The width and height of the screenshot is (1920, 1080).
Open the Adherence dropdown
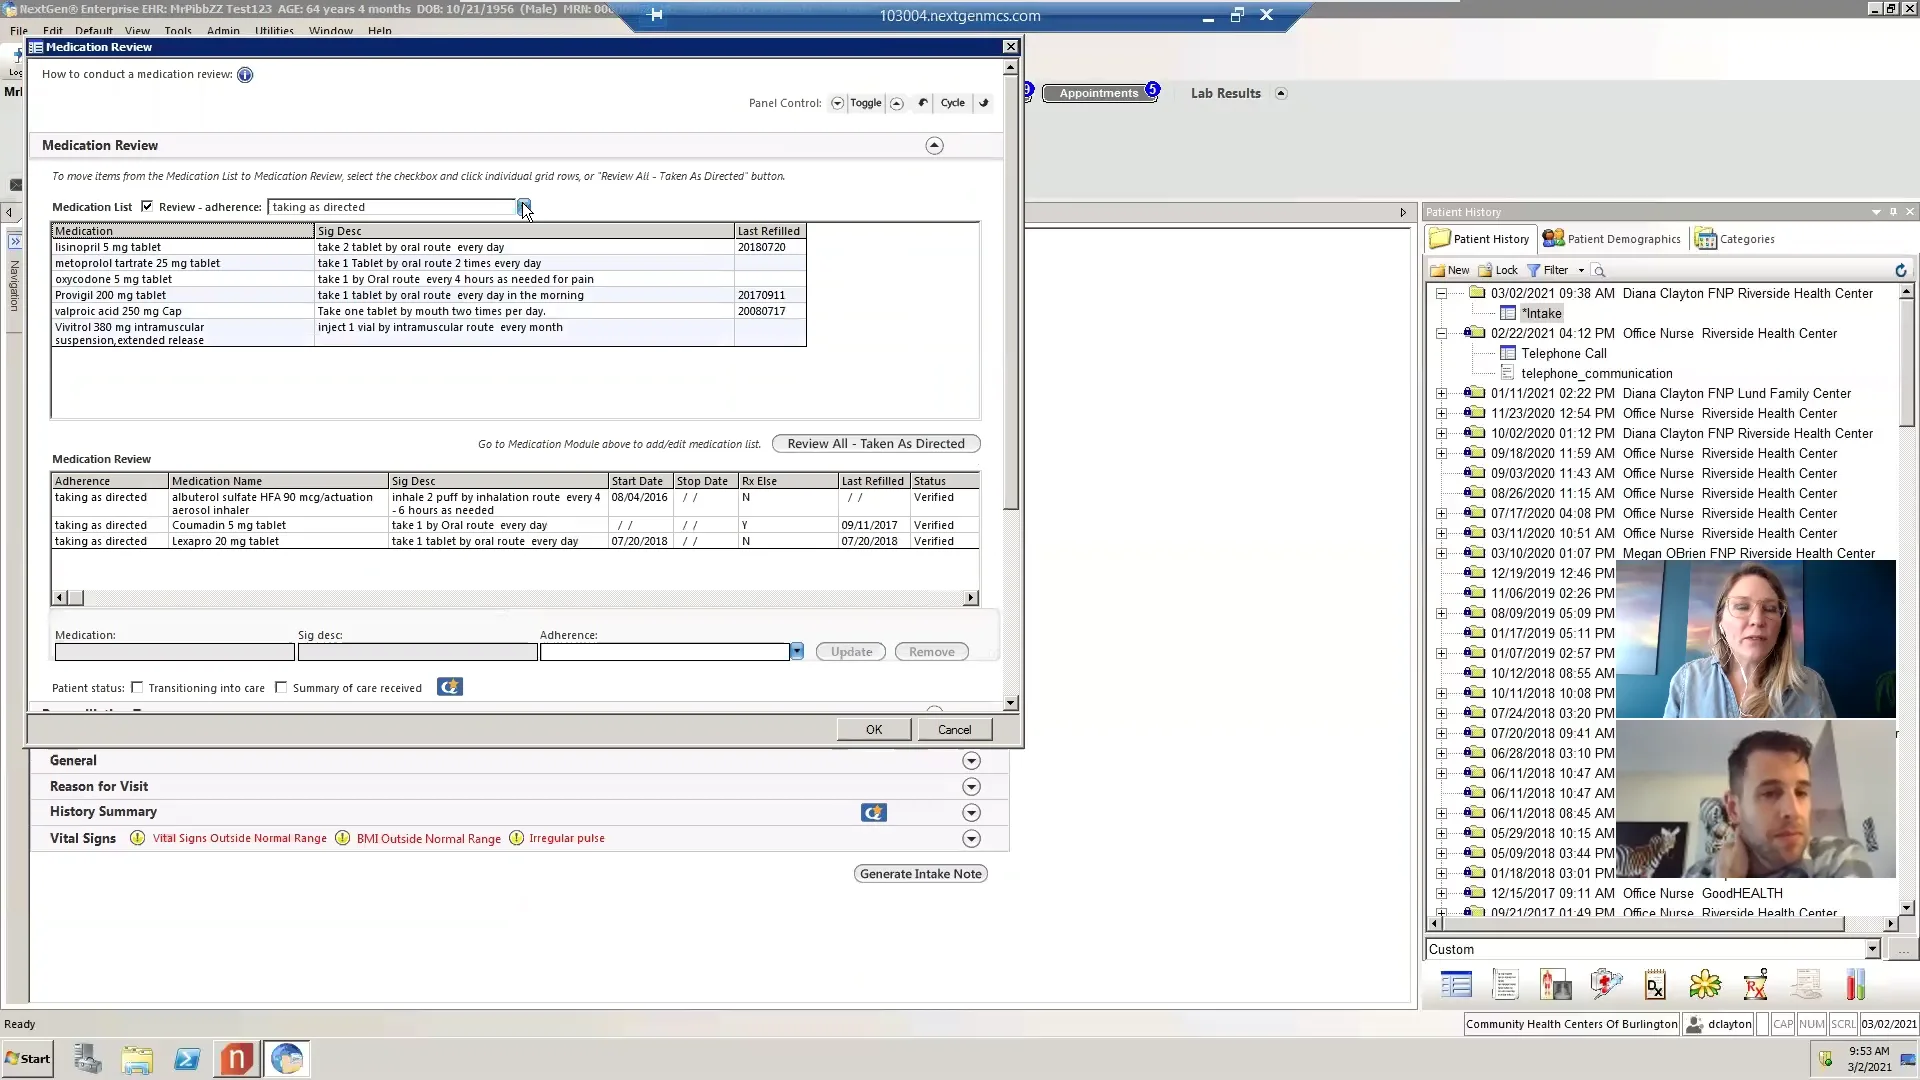tap(796, 651)
